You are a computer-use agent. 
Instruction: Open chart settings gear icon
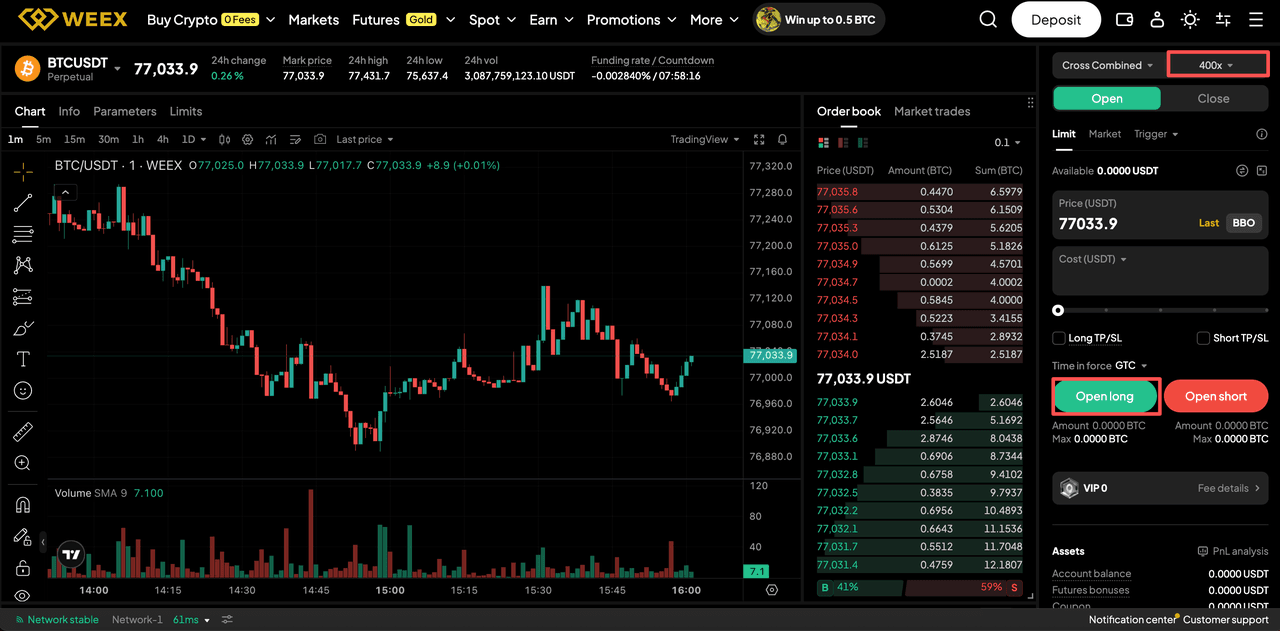coord(247,139)
